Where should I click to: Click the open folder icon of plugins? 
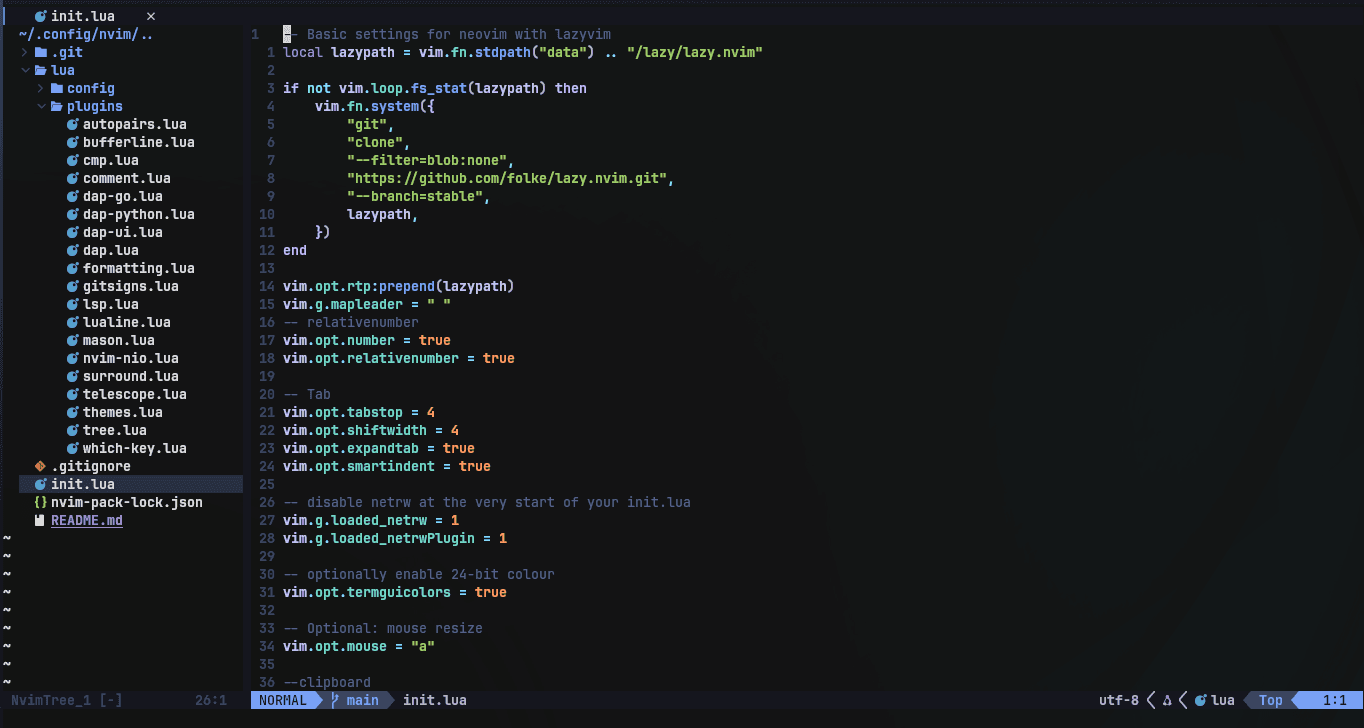[x=57, y=106]
